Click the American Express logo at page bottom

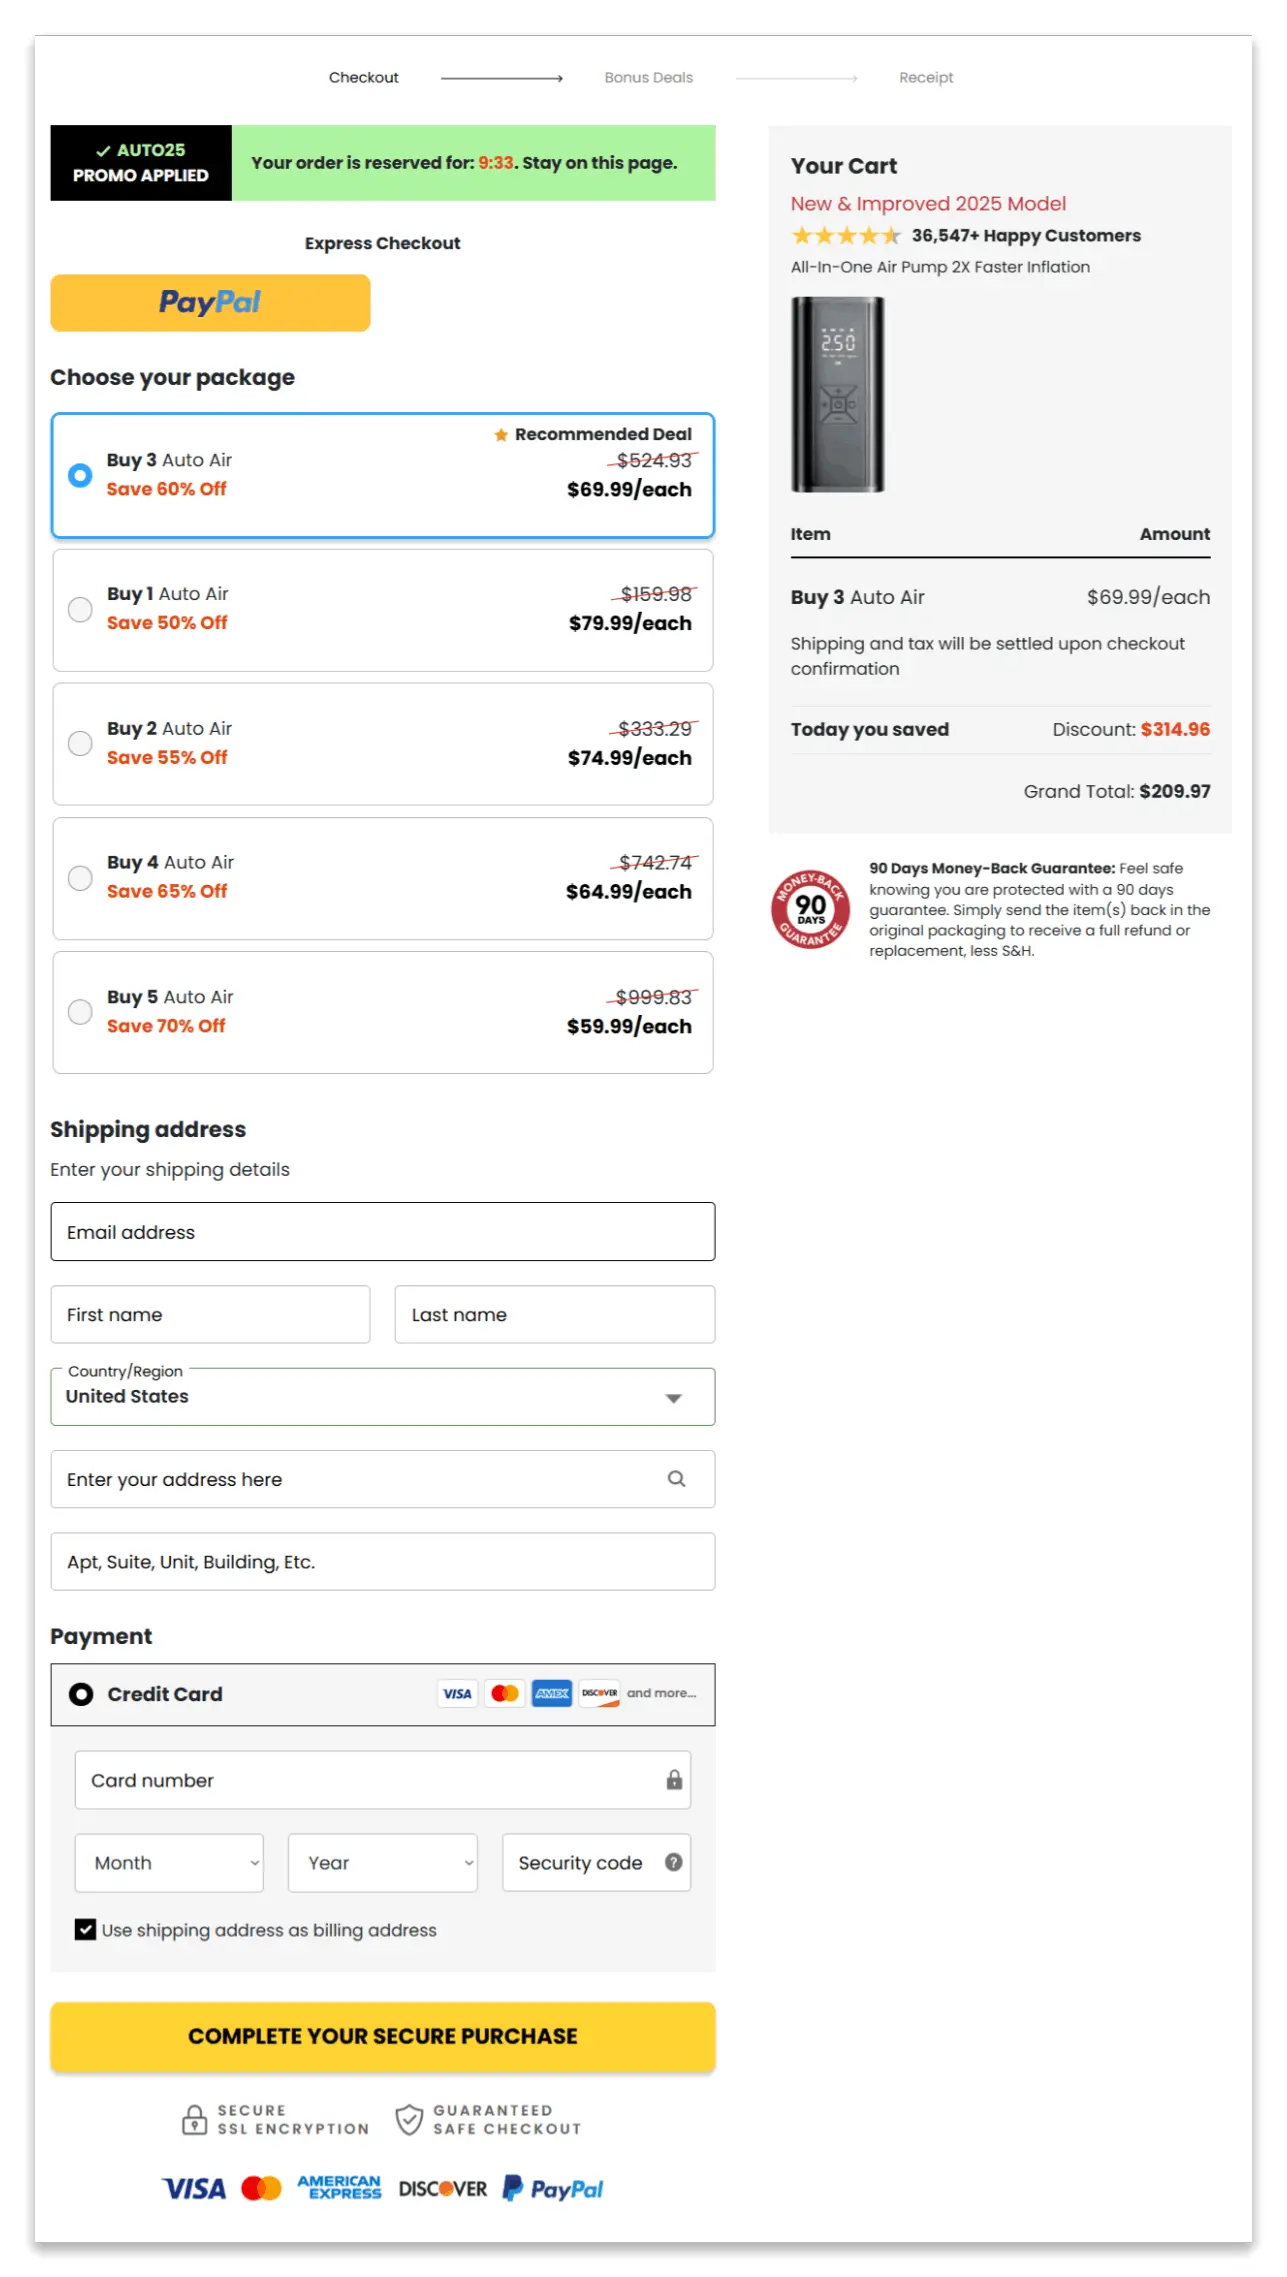[x=339, y=2188]
